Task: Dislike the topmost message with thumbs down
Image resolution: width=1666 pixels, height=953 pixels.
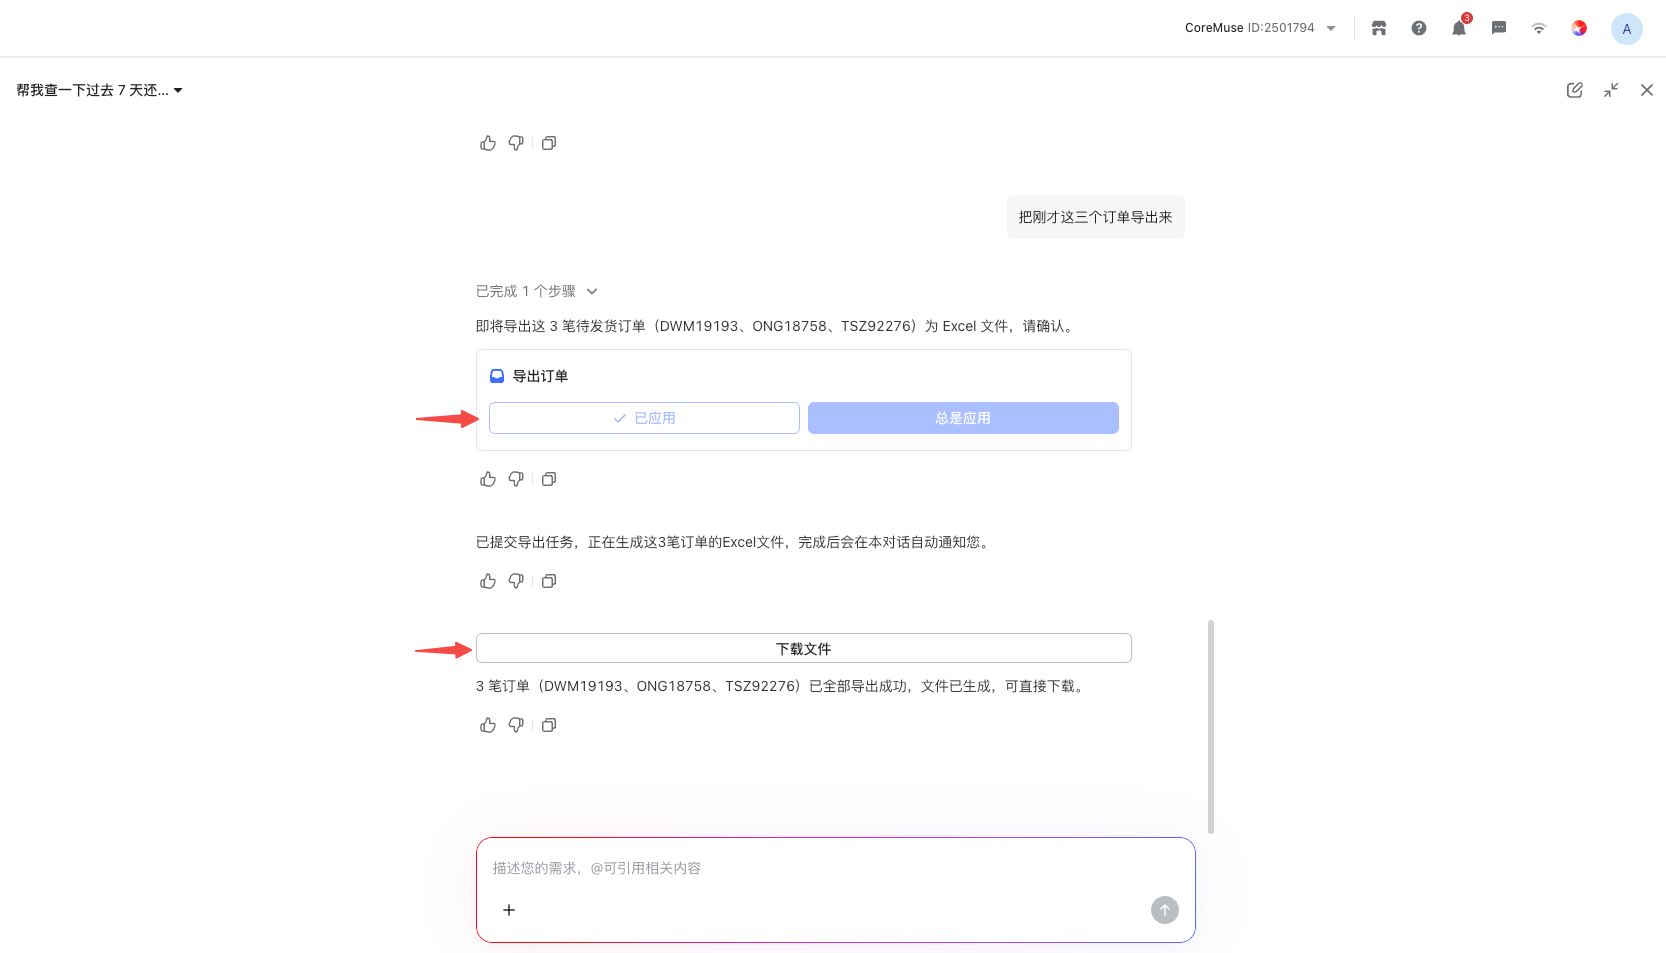Action: (x=516, y=143)
